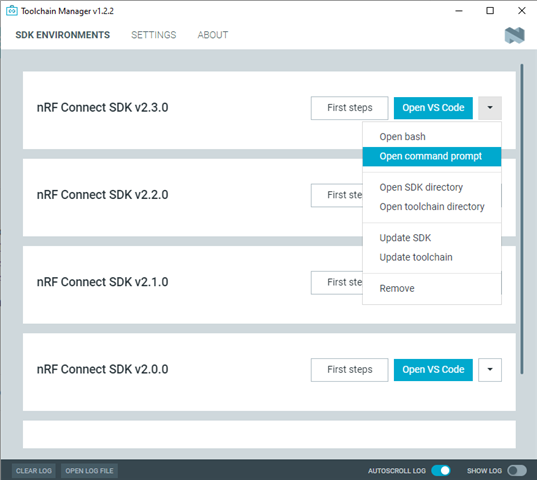Select Remove from the dropdown menu
537x480 pixels.
pos(432,288)
